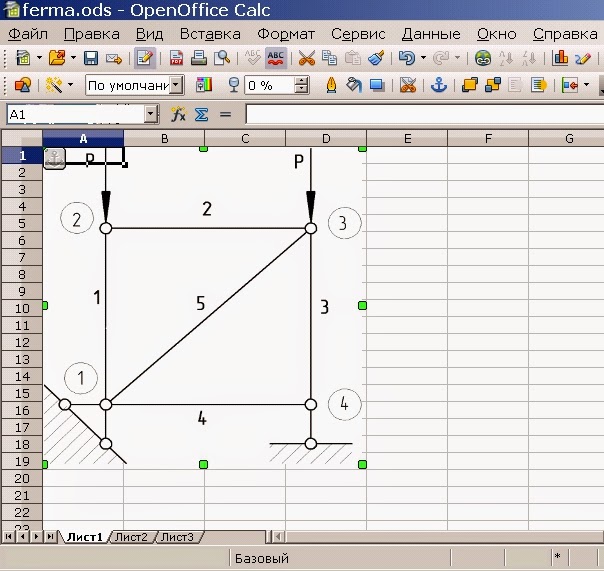The height and width of the screenshot is (571, 604).
Task: Cut selection with scissors icon
Action: coord(307,59)
